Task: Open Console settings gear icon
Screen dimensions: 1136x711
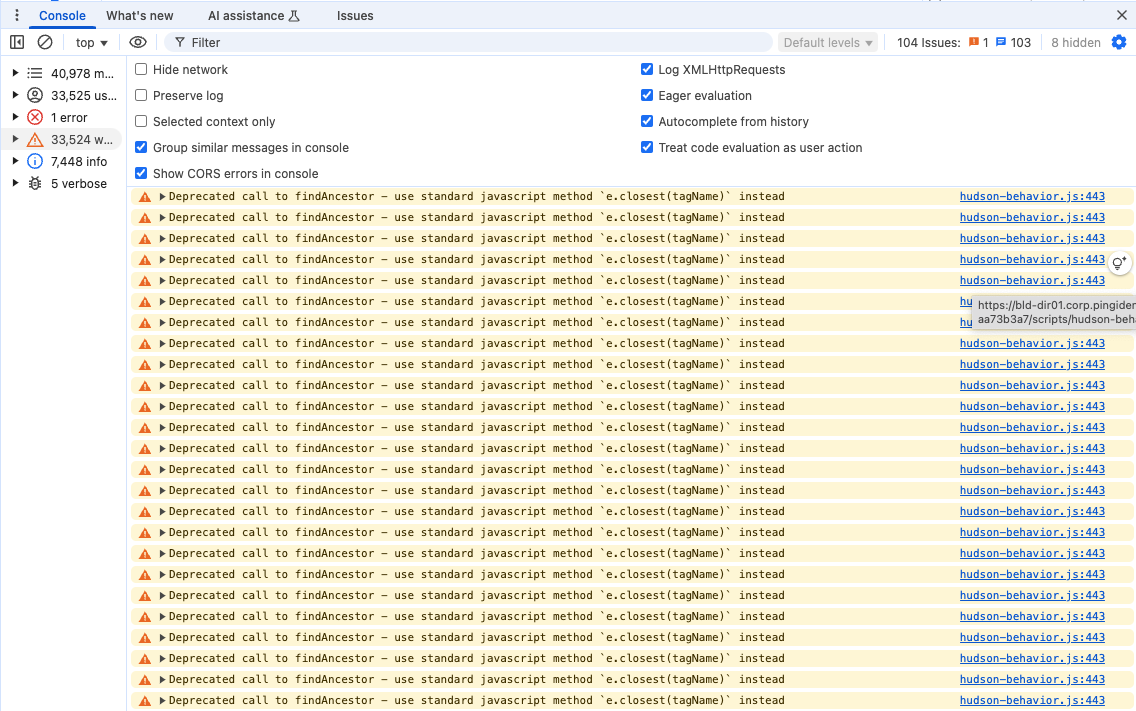Action: (1119, 42)
